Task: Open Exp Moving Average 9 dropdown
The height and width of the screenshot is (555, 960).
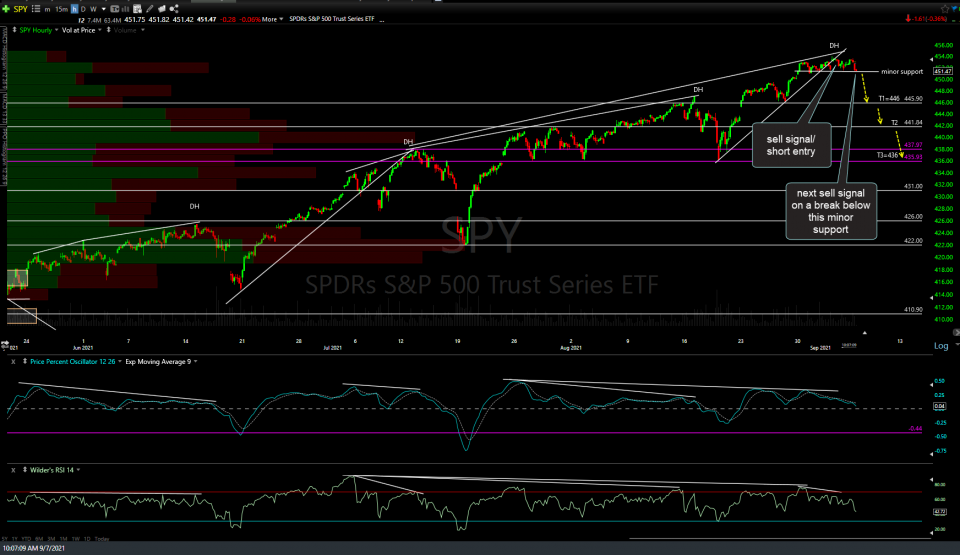Action: coord(195,362)
